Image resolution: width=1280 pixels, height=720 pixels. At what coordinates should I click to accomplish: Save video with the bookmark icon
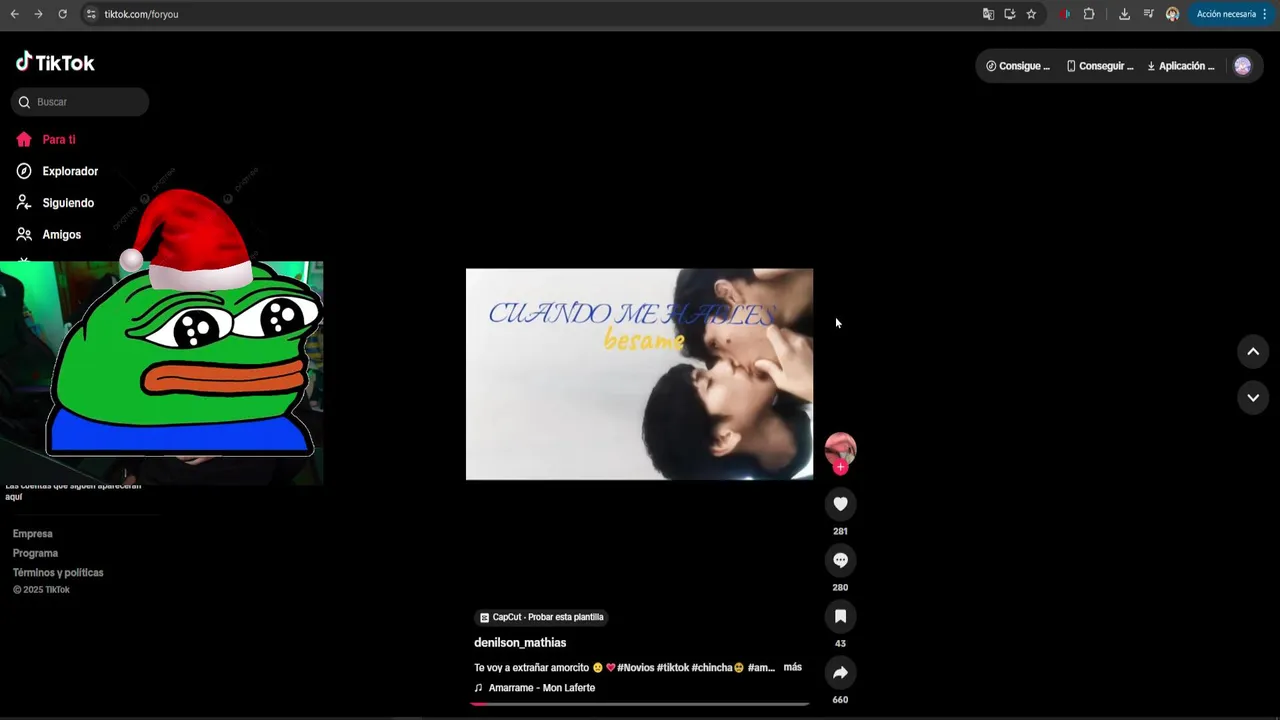(x=840, y=616)
